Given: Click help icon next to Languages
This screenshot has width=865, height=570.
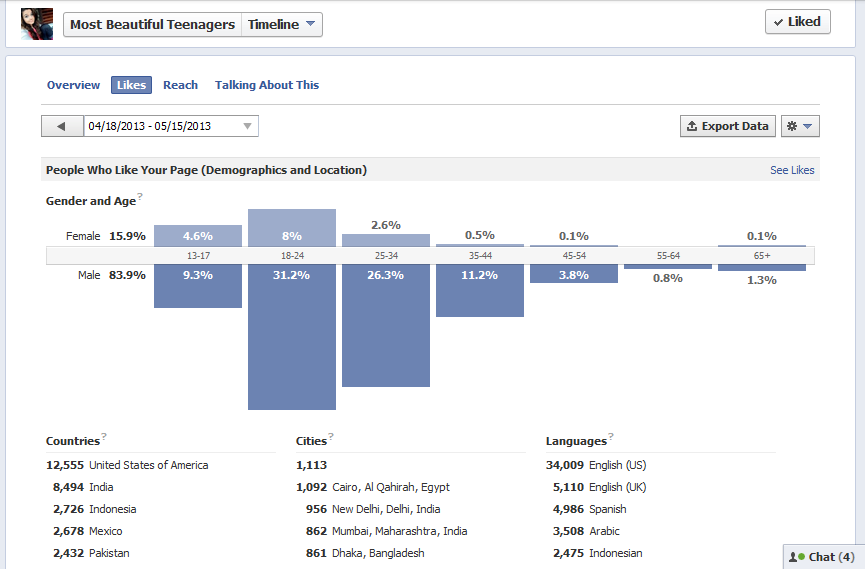Looking at the screenshot, I should click(611, 436).
